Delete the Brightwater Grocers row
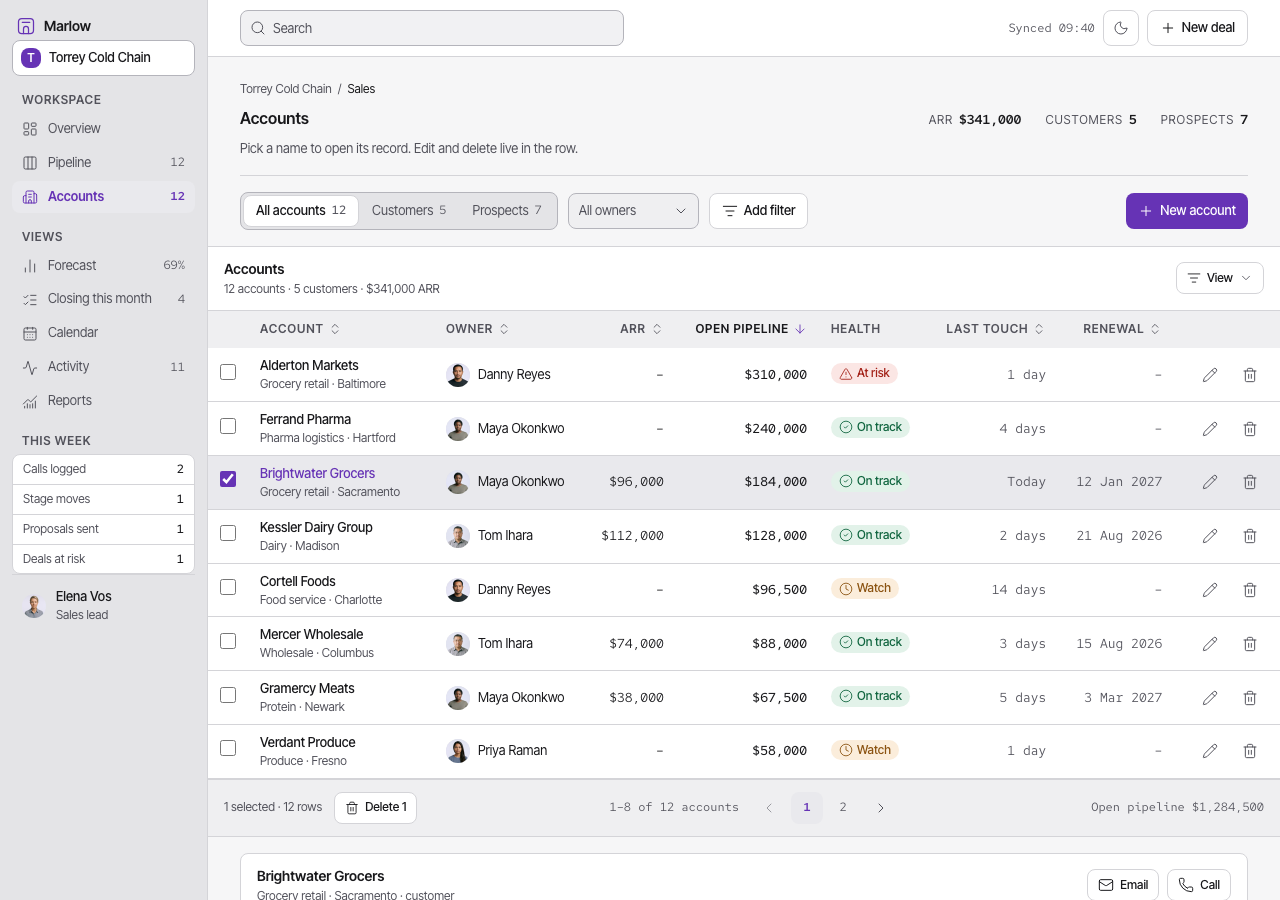 pos(1250,482)
